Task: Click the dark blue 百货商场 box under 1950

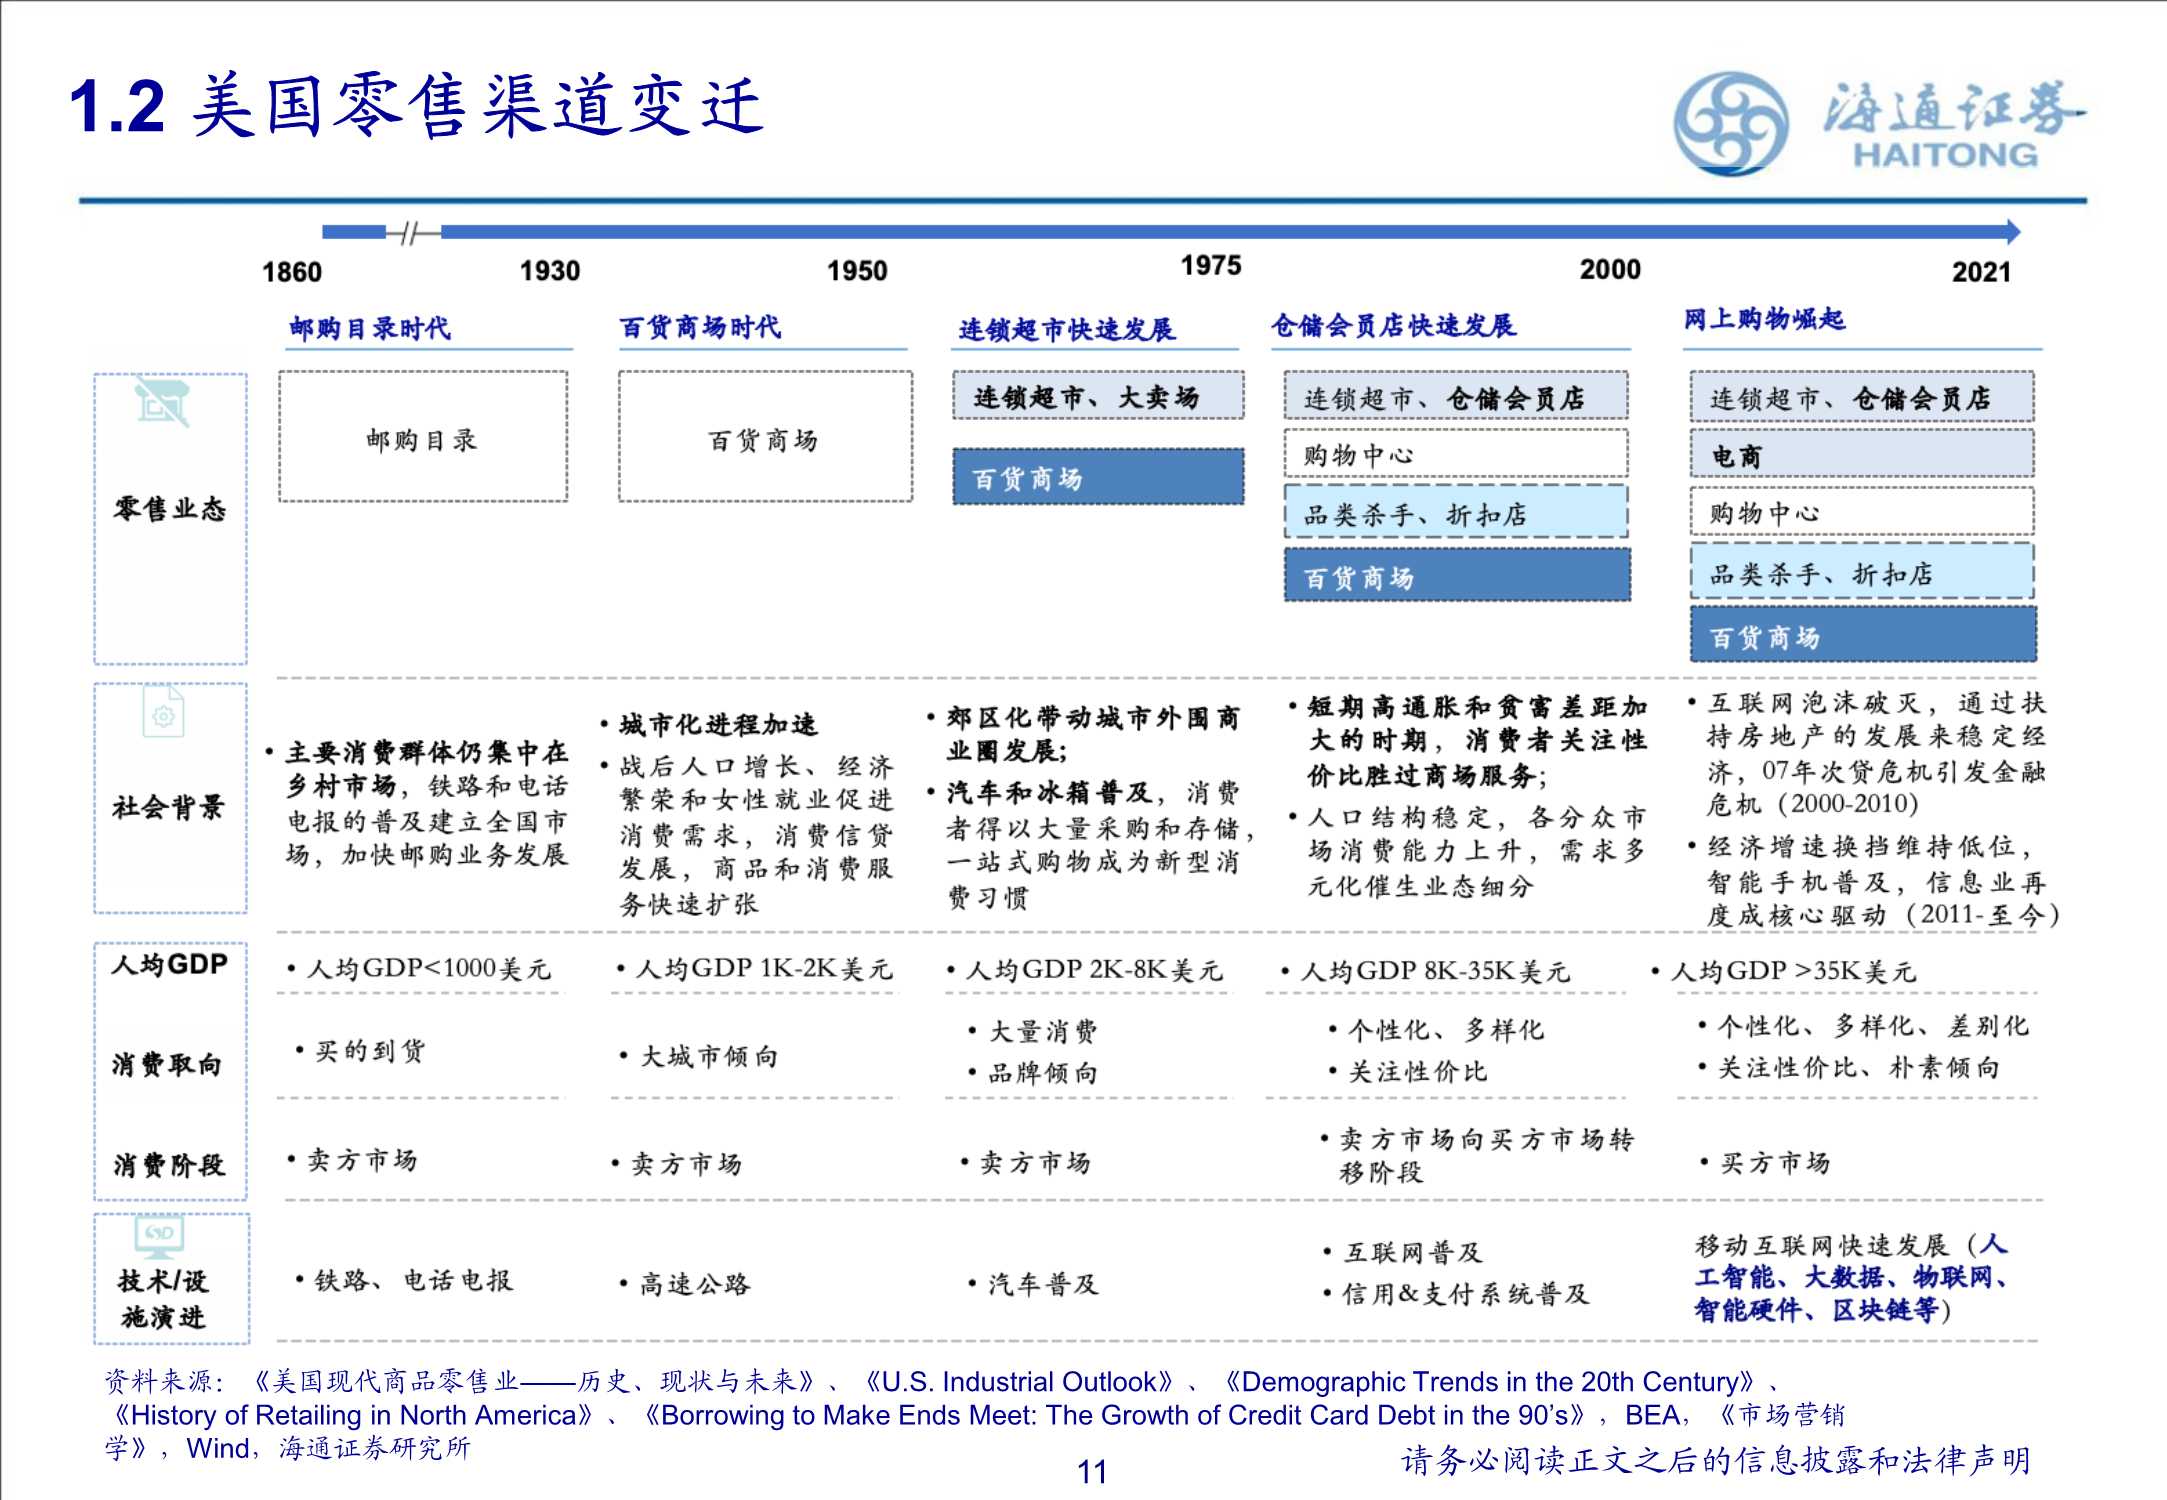Action: [x=1098, y=477]
